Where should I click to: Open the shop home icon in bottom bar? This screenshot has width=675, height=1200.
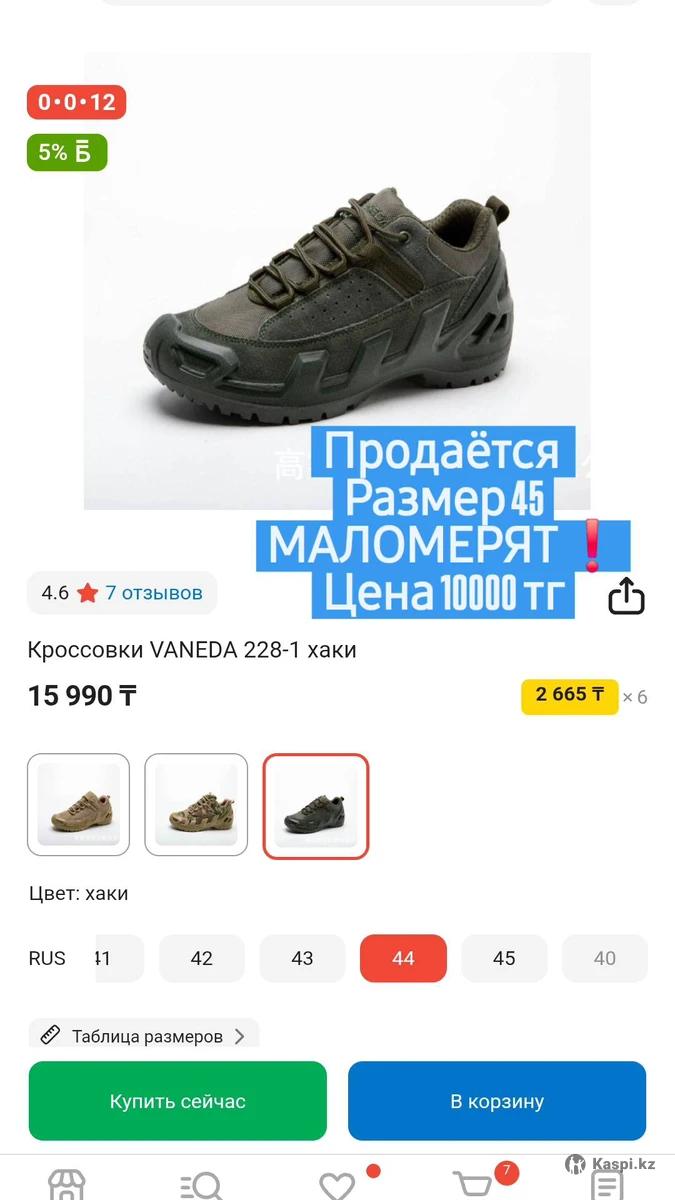(67, 1185)
